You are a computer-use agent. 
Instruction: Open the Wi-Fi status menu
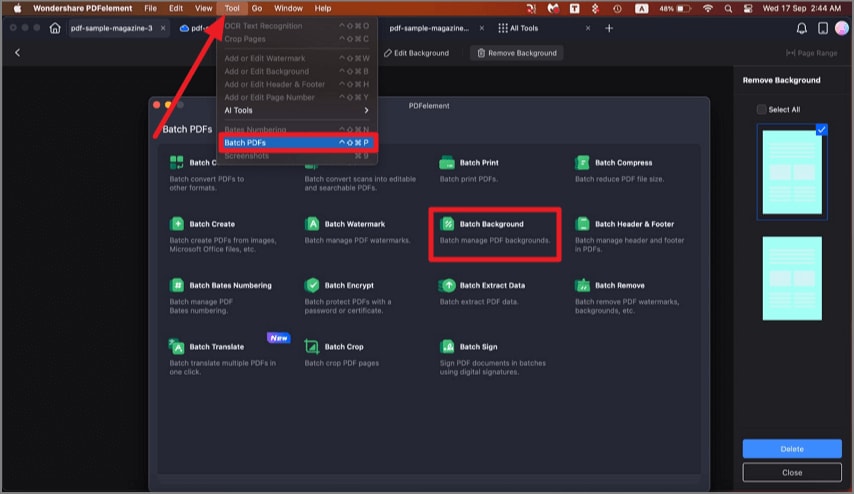click(707, 8)
